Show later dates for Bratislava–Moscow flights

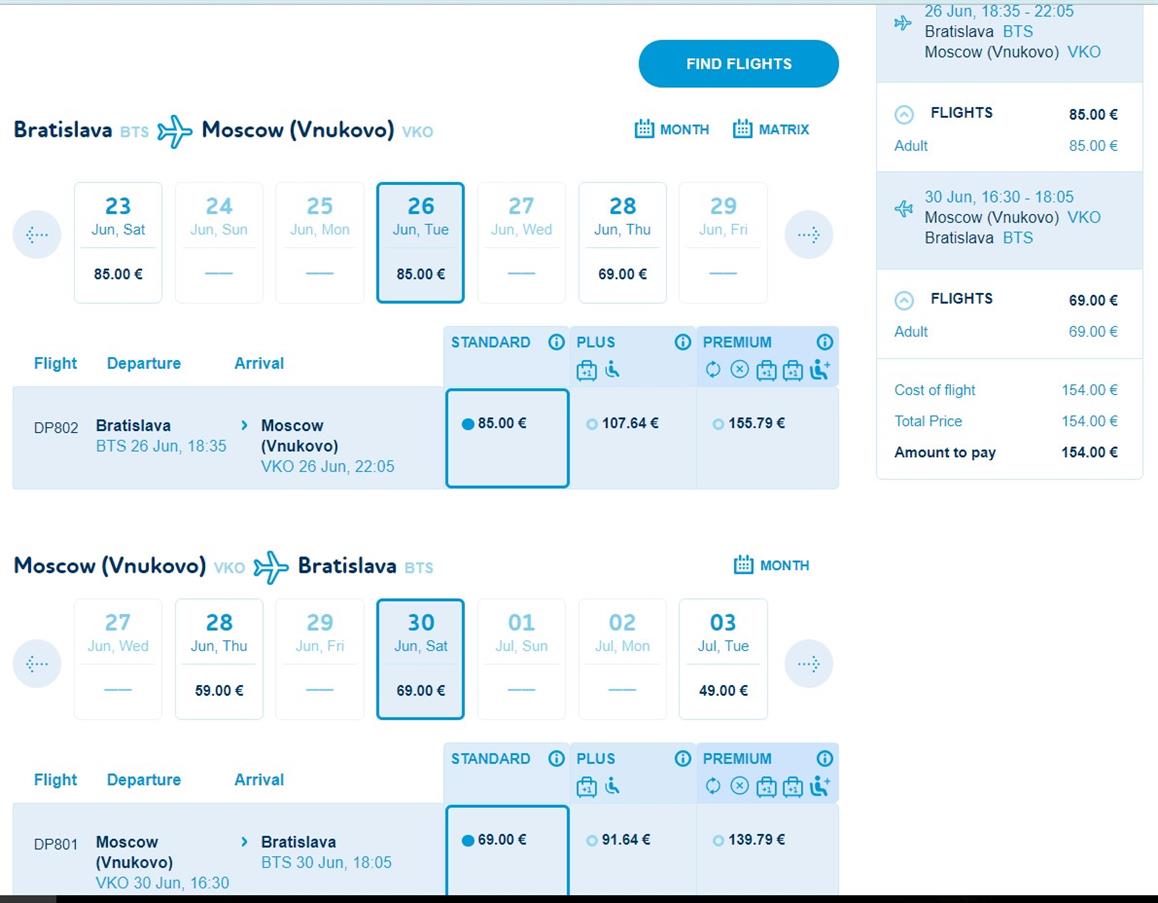(x=809, y=235)
